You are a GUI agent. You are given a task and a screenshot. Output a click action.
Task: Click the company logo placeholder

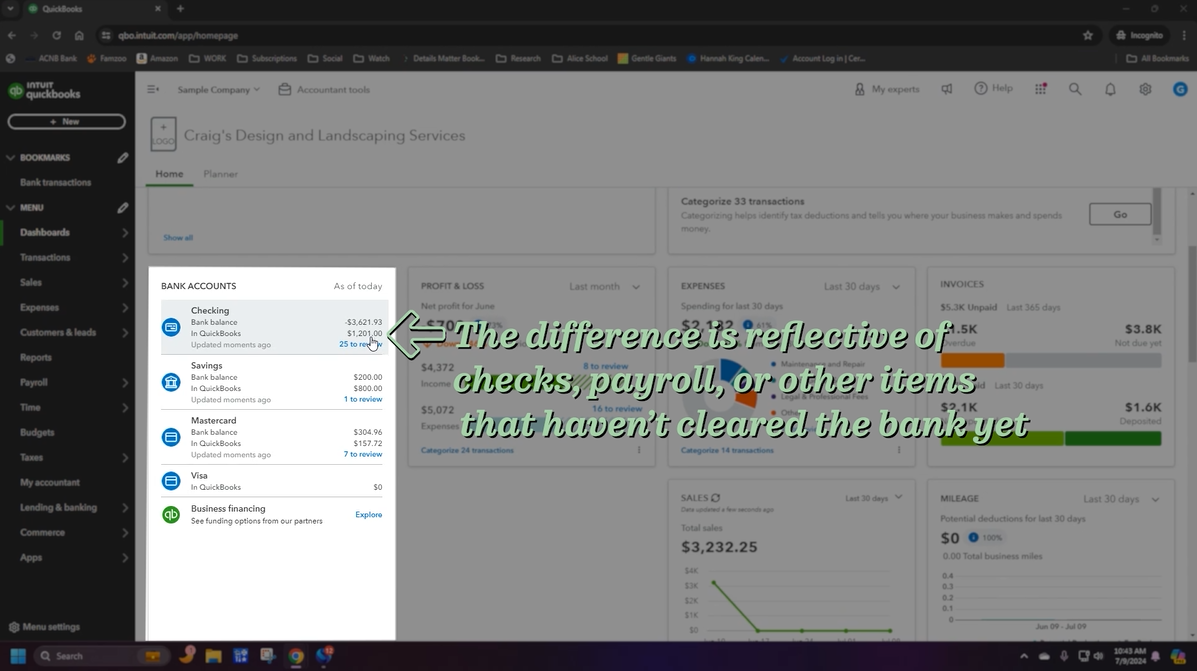point(163,134)
